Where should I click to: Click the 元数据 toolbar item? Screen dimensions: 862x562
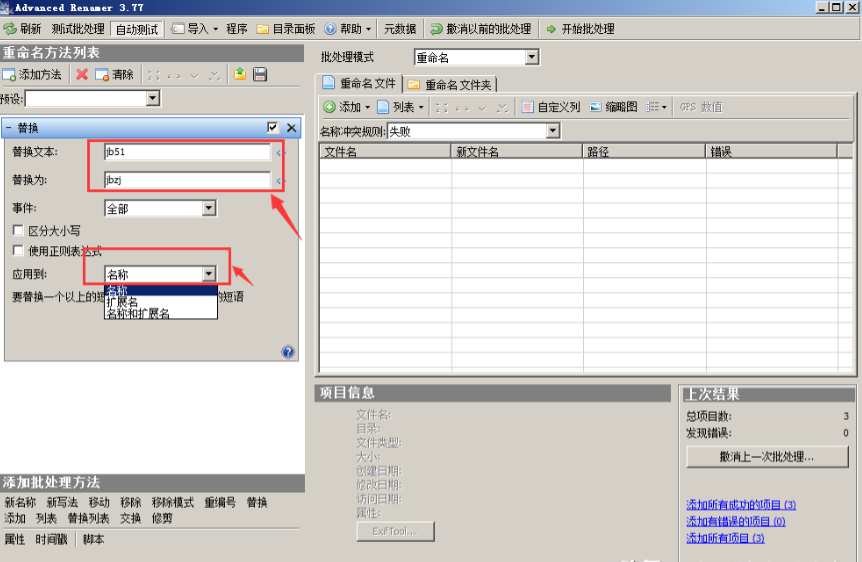point(400,29)
